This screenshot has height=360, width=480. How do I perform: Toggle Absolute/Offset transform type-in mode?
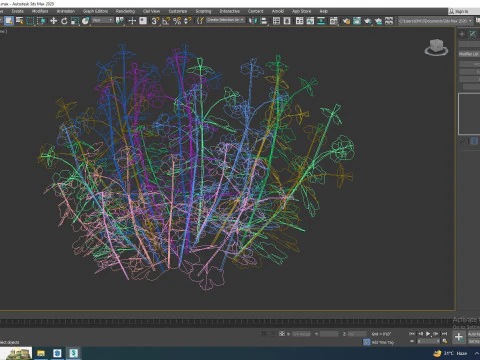(x=282, y=334)
